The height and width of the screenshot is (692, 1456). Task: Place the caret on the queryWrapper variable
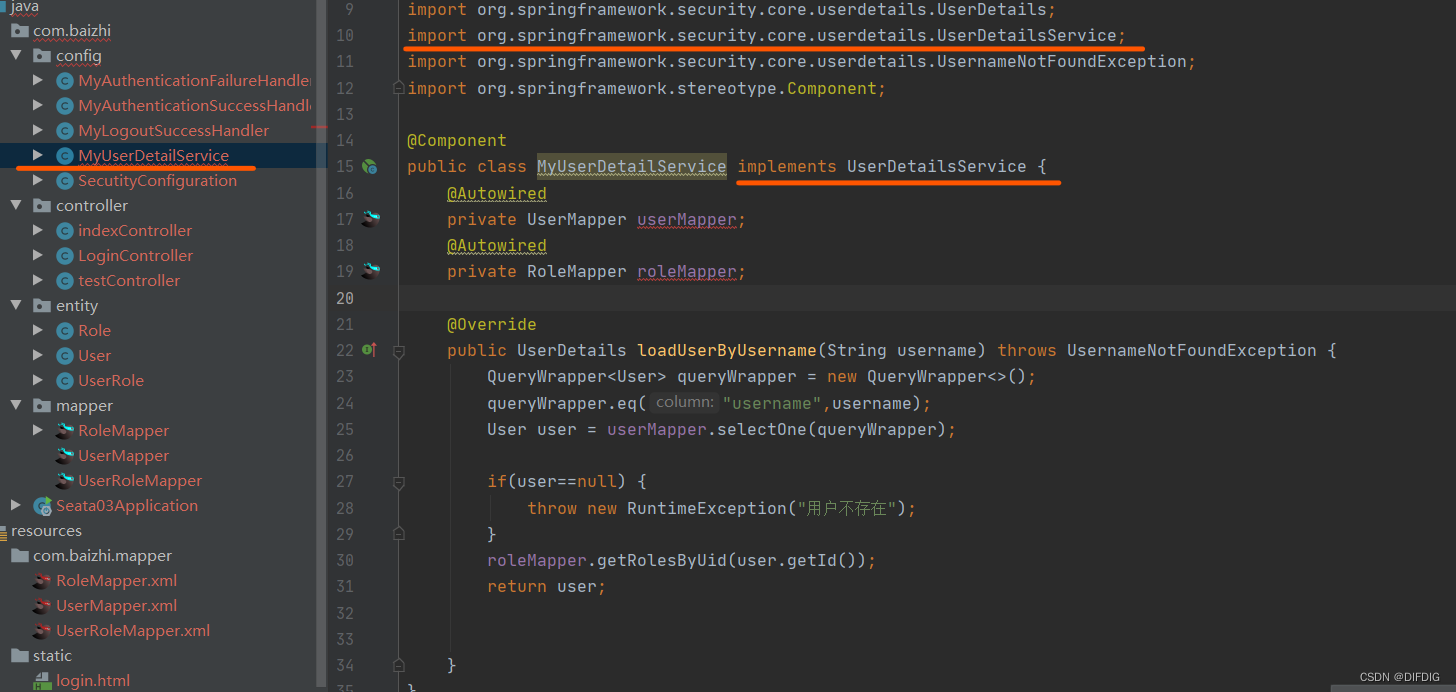[736, 376]
